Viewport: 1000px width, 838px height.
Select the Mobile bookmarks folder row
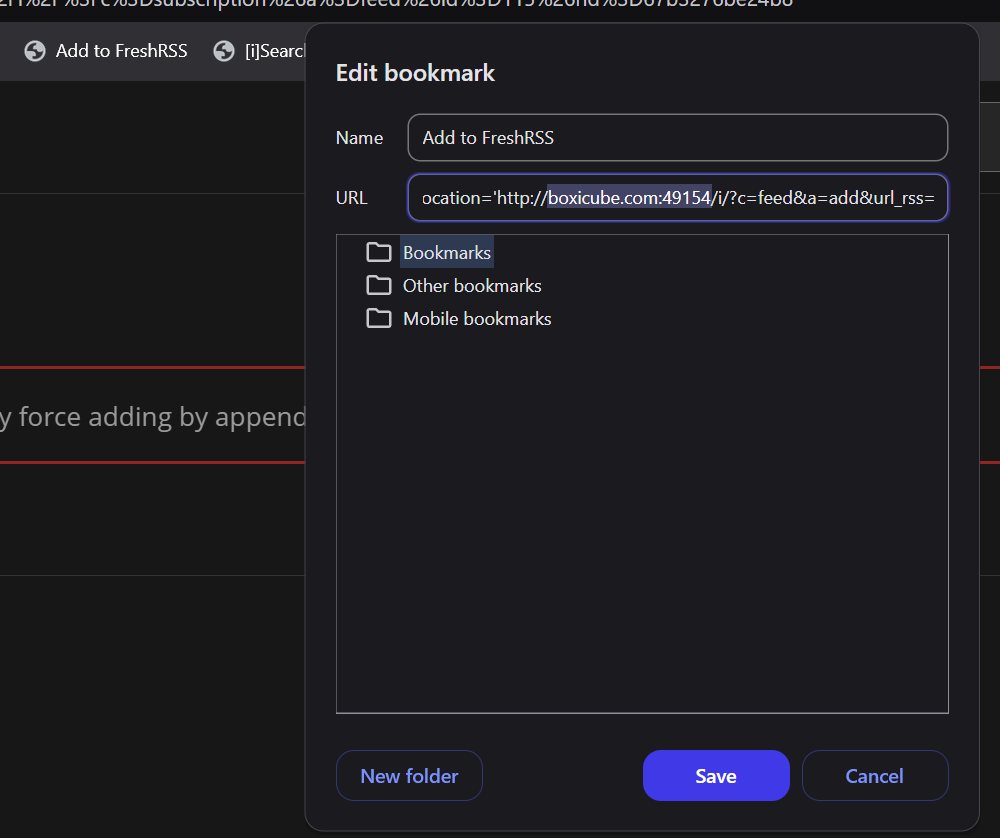tap(476, 319)
